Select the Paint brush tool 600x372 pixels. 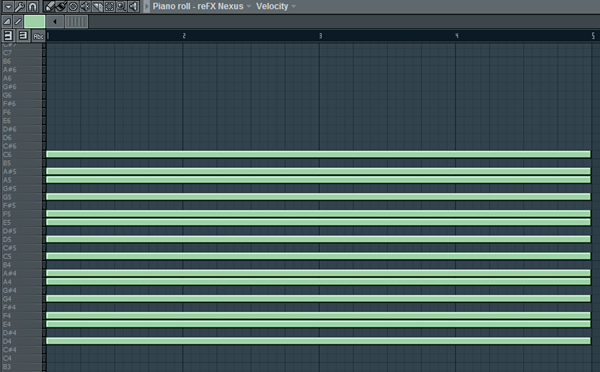(x=61, y=7)
